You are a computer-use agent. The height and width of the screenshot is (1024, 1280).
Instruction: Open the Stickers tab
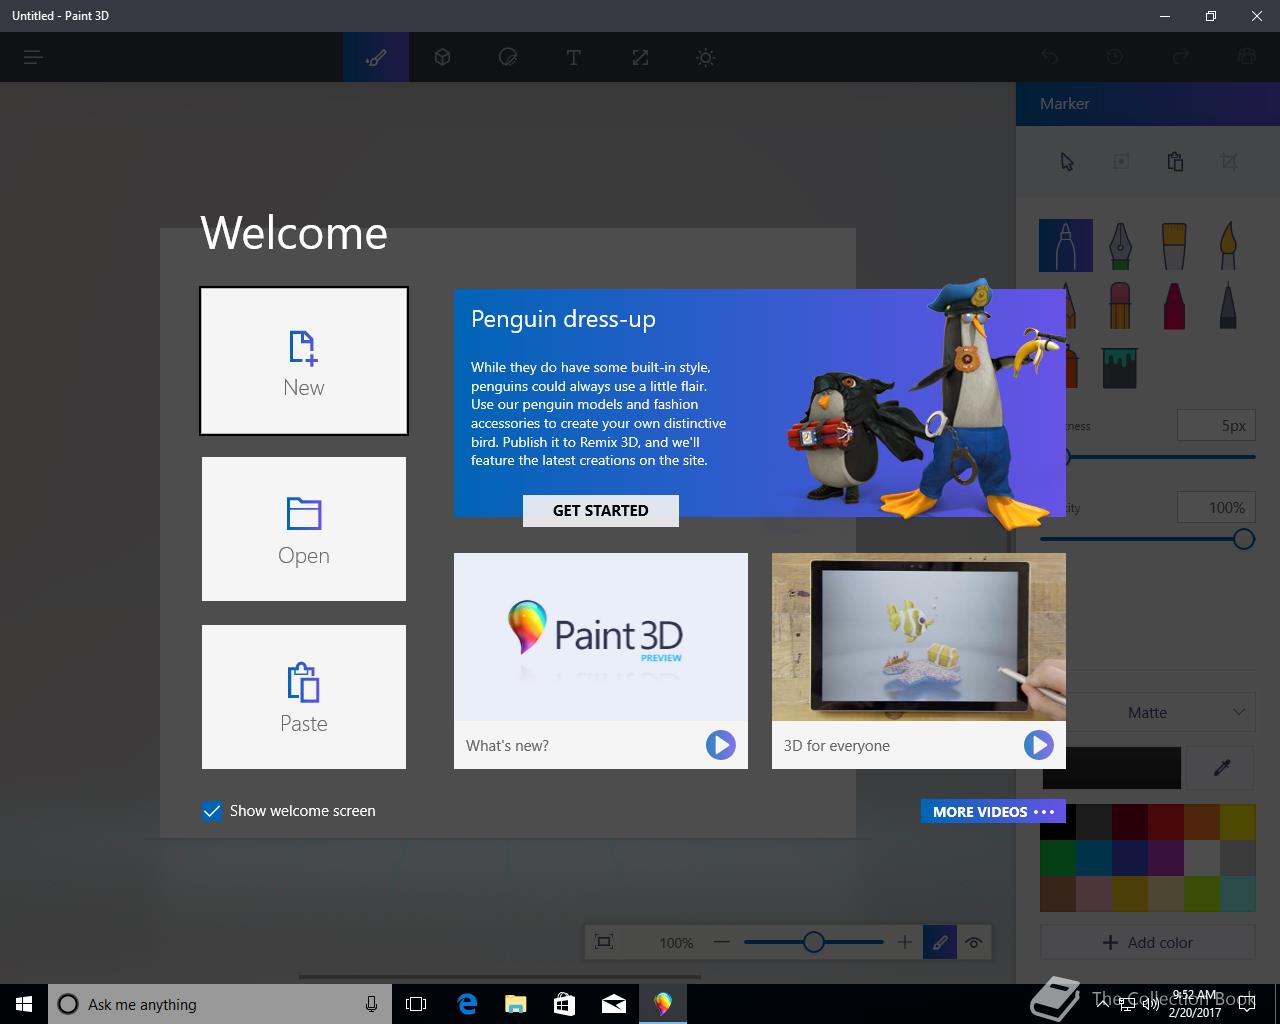pyautogui.click(x=508, y=57)
